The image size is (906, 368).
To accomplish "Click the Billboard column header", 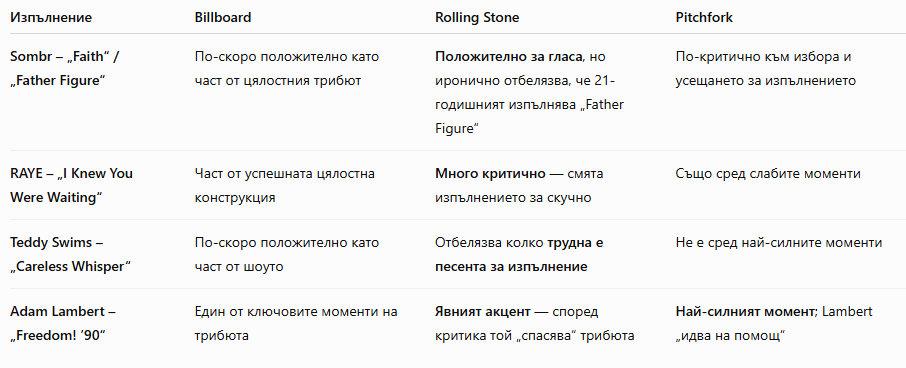I will (223, 17).
